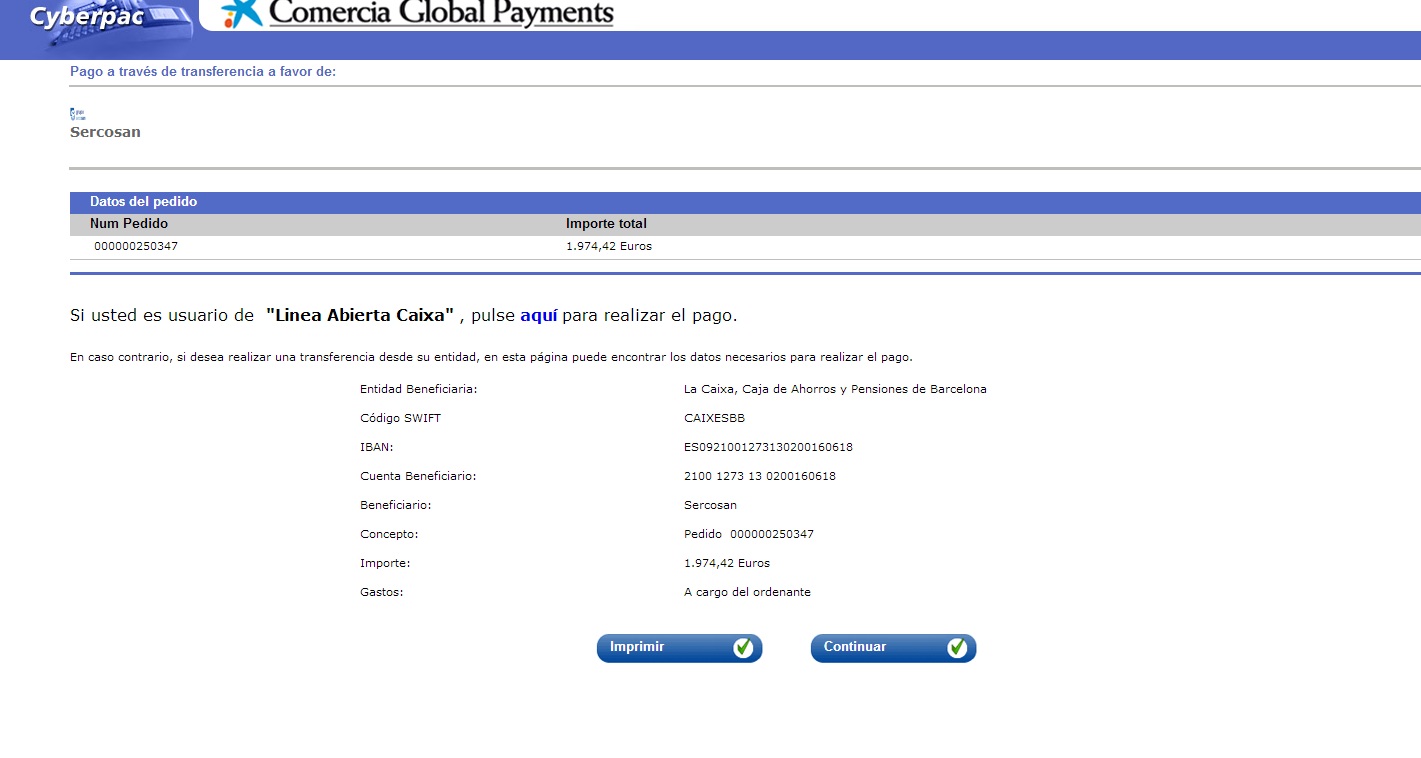Select "A cargo del ordenante" value

(747, 592)
